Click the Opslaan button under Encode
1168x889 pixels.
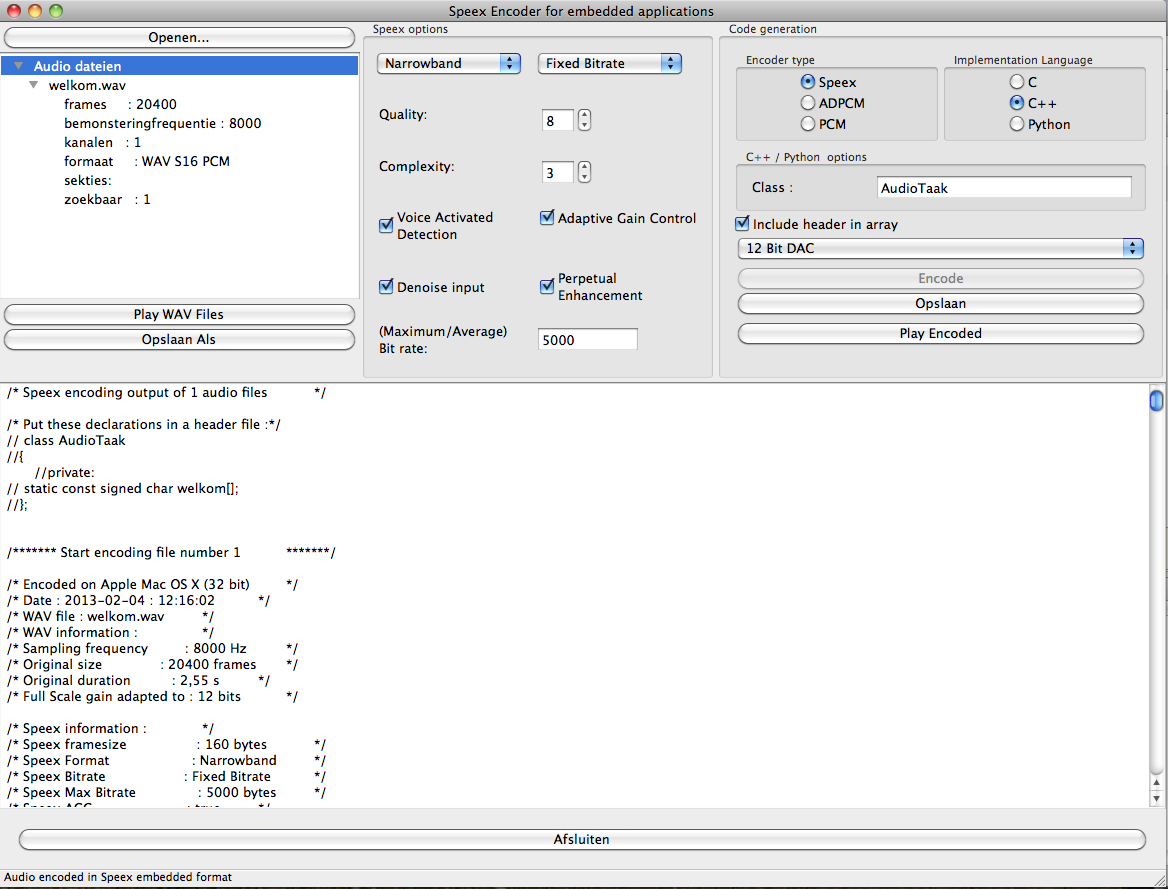(x=941, y=304)
